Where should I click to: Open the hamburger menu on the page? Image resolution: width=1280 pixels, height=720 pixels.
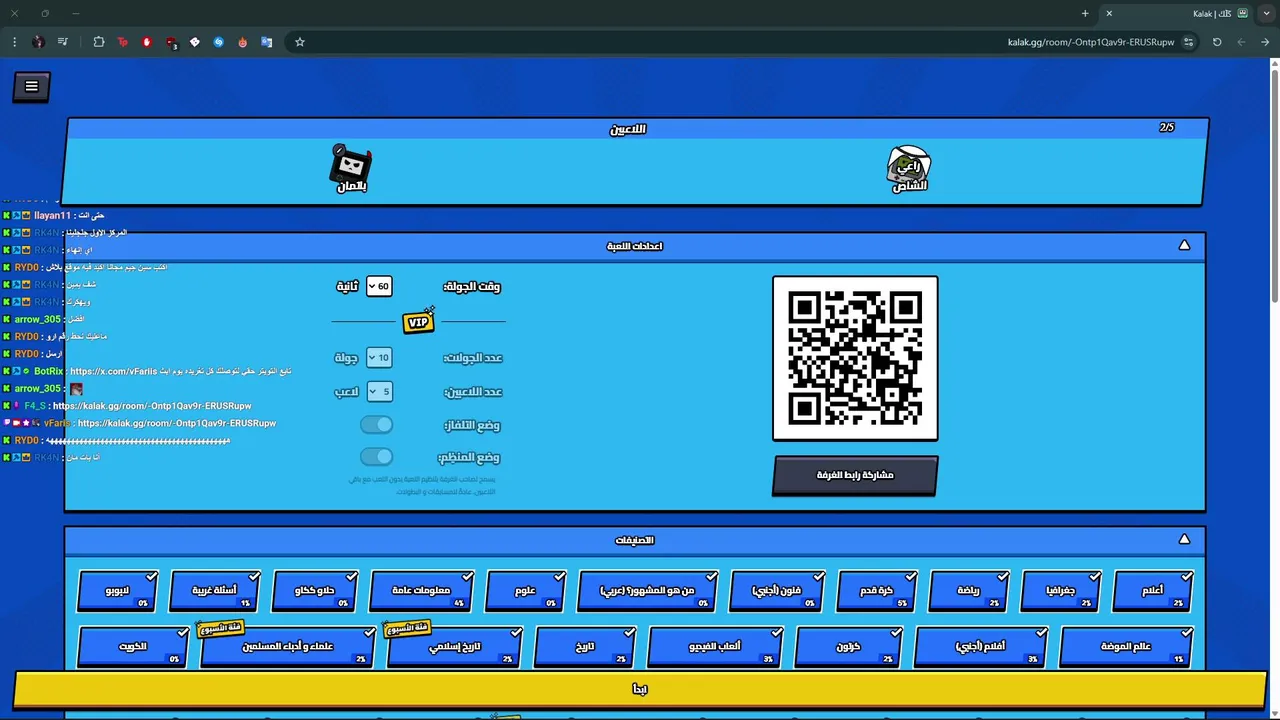(x=31, y=87)
